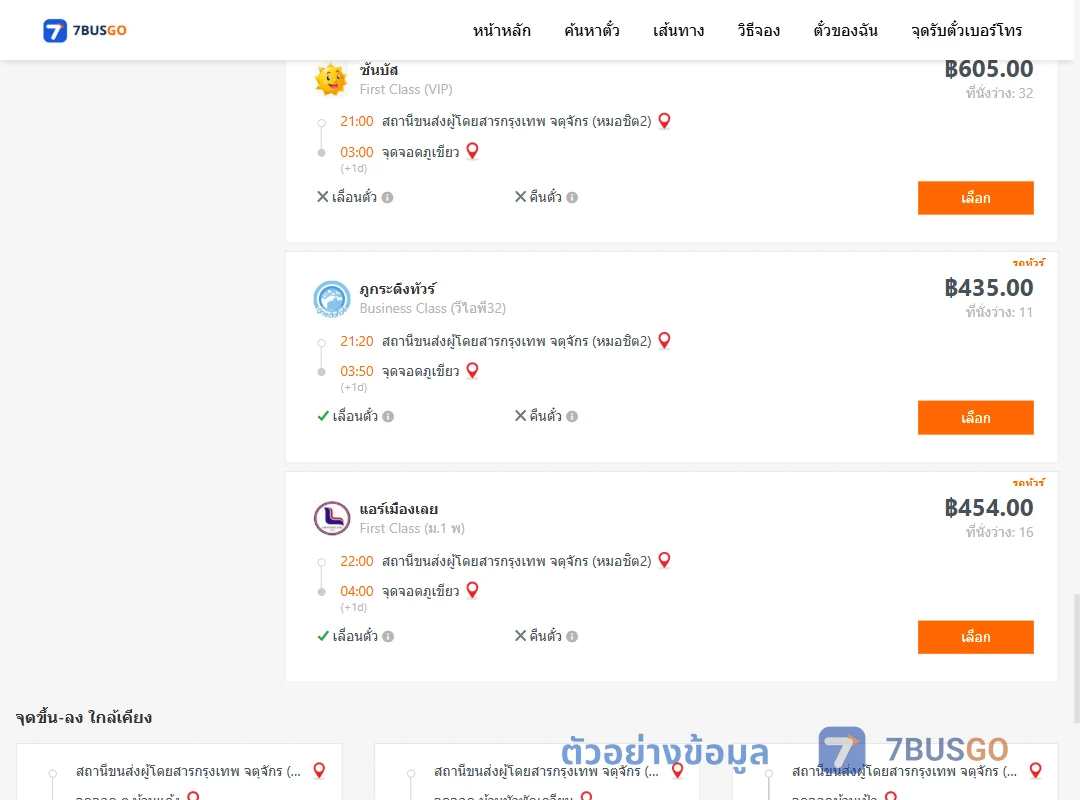Image resolution: width=1080 pixels, height=800 pixels.
Task: Click the ฿435.00 price
Action: pyautogui.click(x=988, y=288)
